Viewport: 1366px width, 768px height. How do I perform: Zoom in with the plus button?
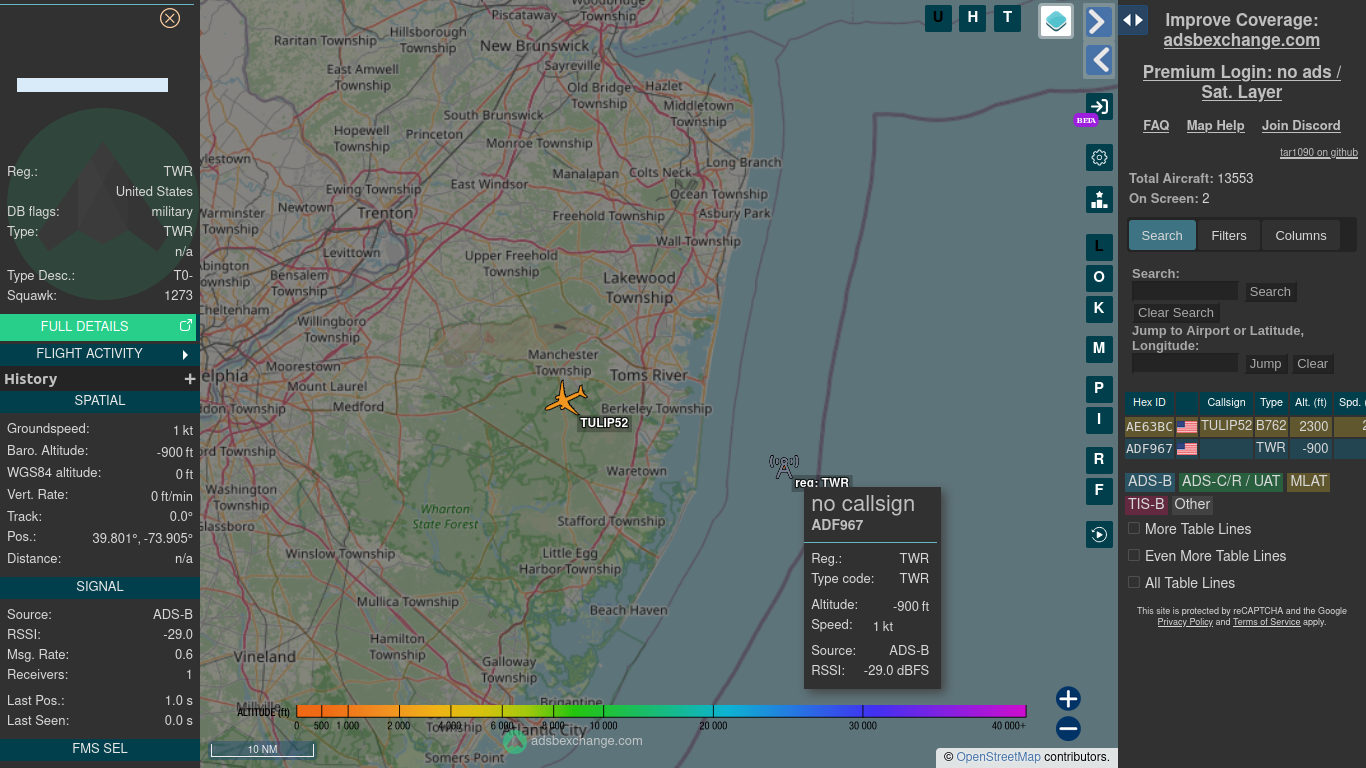click(x=1068, y=698)
